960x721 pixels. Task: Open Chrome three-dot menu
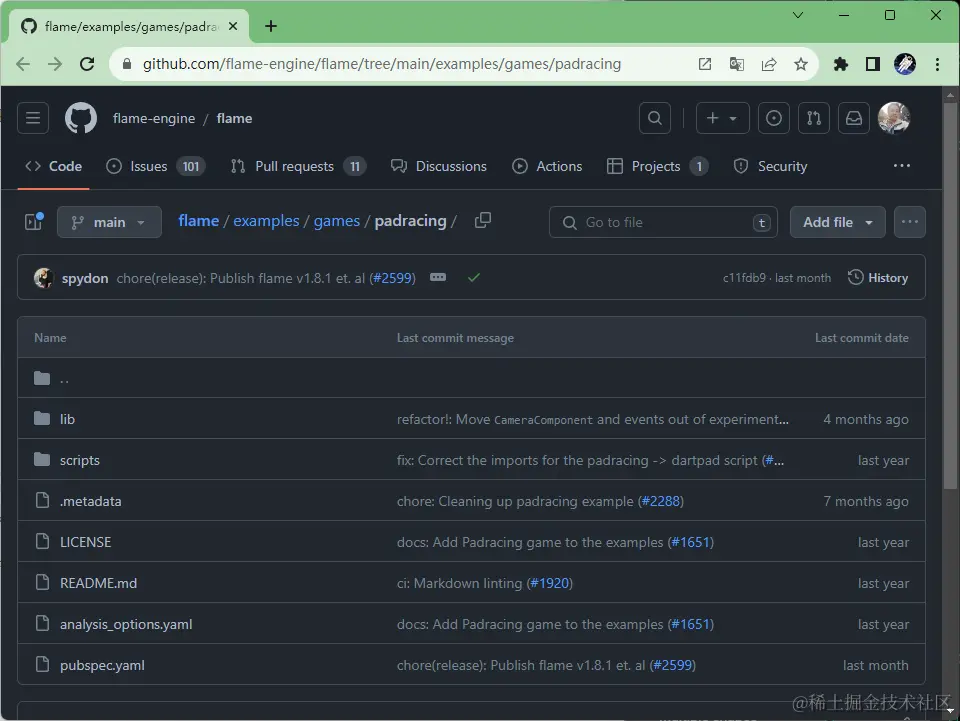(x=937, y=64)
